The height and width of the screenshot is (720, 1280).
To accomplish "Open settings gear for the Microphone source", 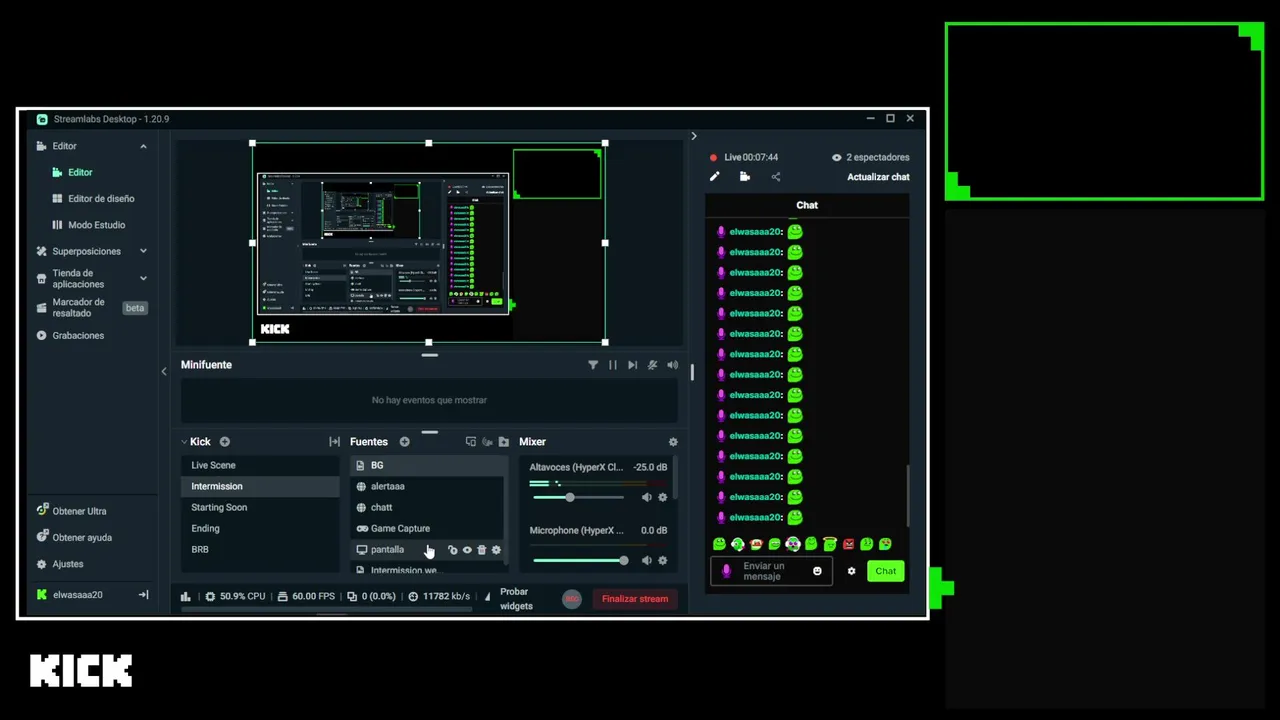I will click(662, 560).
